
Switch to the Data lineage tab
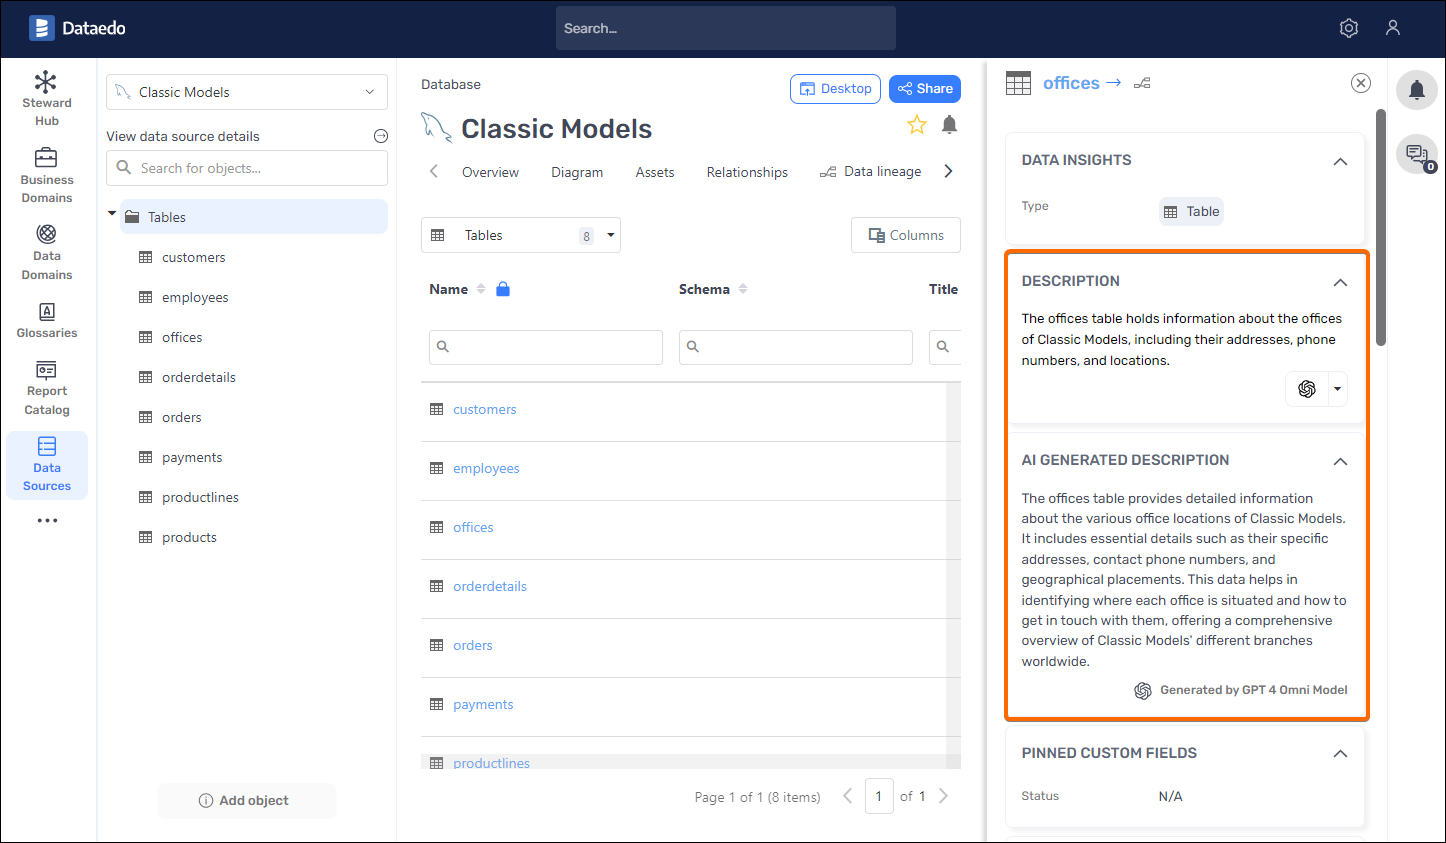871,171
